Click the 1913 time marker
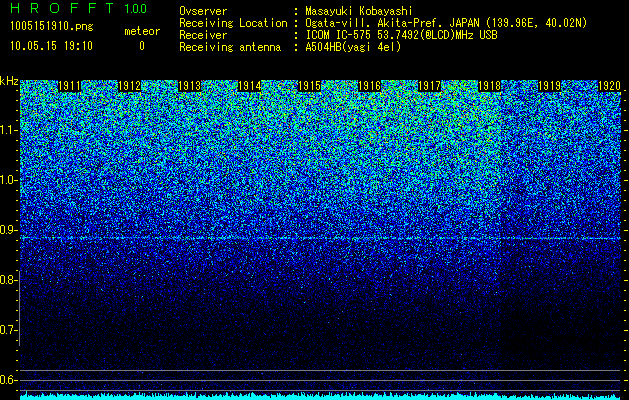The height and width of the screenshot is (400, 629). click(189, 86)
